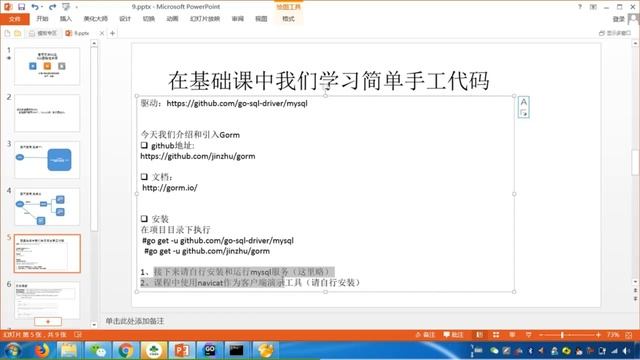Switch to Normal view icon in status bar
The height and width of the screenshot is (360, 640).
click(x=480, y=335)
